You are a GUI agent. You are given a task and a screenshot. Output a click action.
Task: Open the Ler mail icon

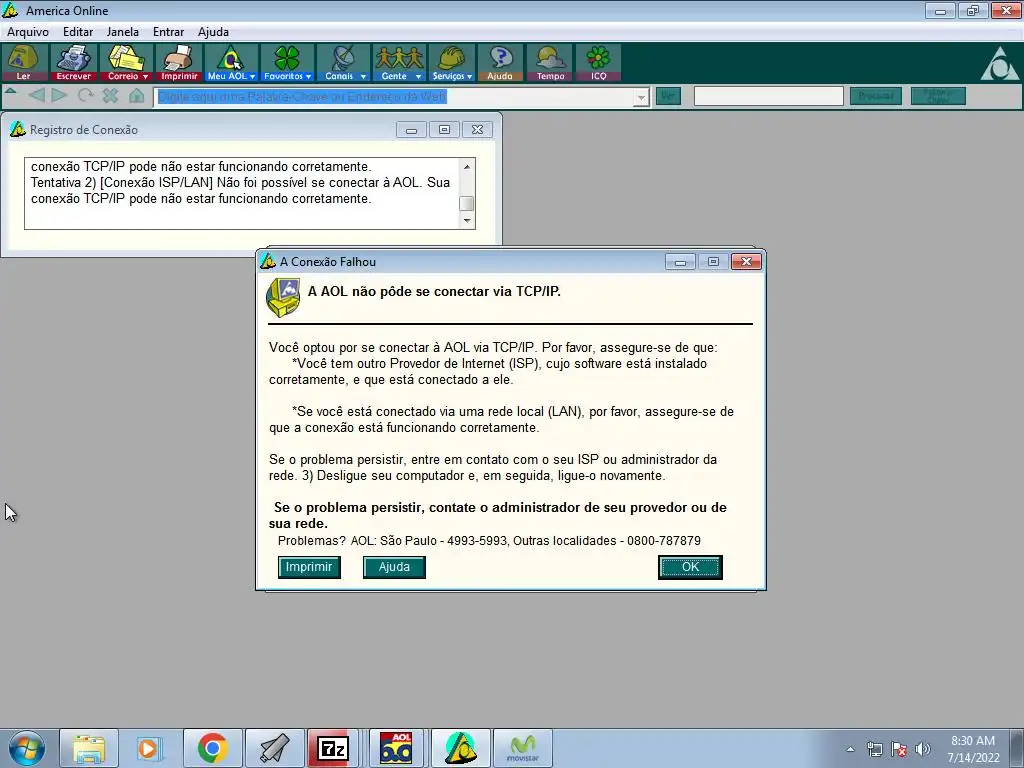point(24,63)
